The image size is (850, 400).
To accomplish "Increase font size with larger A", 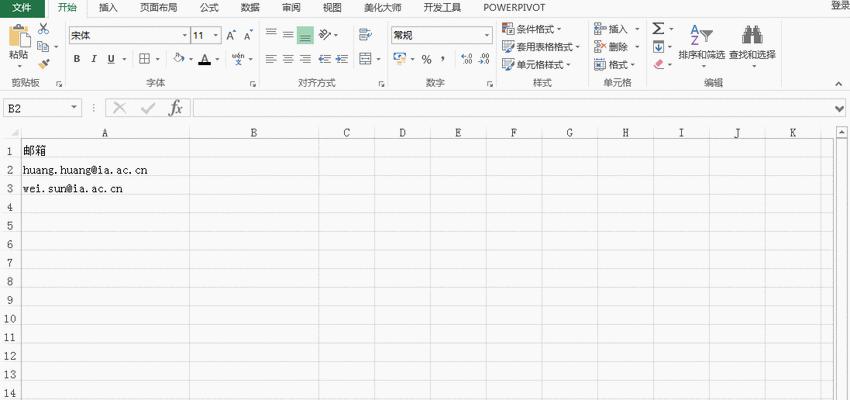I will point(231,36).
